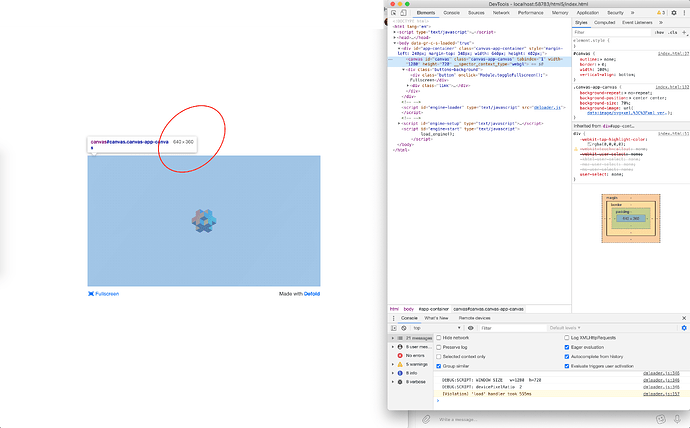This screenshot has height=428, width=690.
Task: Enable Log XMLHttpRequests checkbox
Action: [x=567, y=338]
